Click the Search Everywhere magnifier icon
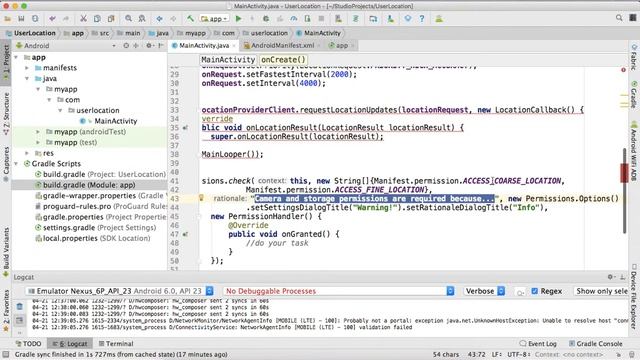 (x=619, y=18)
